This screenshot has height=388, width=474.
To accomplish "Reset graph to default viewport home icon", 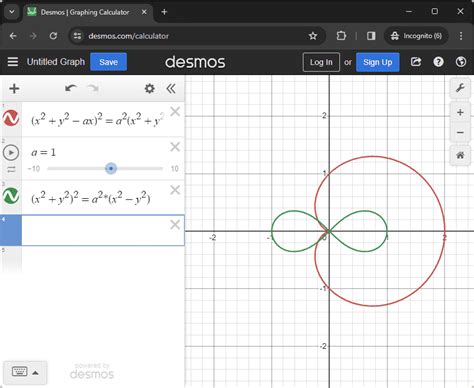I will click(460, 155).
